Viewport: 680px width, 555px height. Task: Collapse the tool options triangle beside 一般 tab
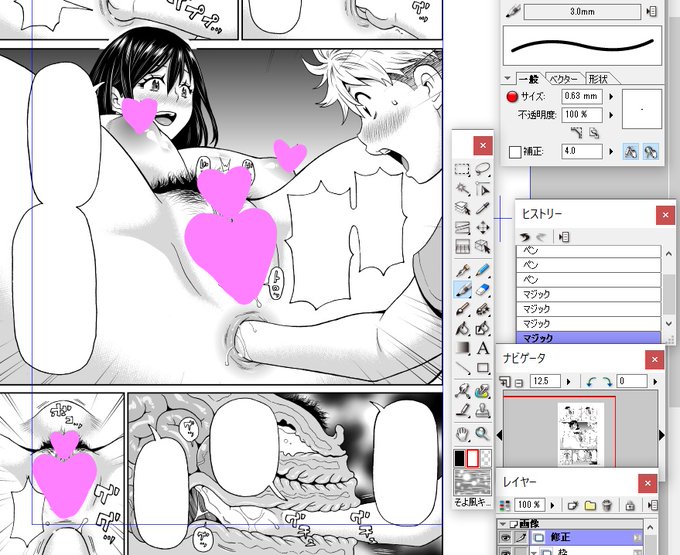click(507, 78)
